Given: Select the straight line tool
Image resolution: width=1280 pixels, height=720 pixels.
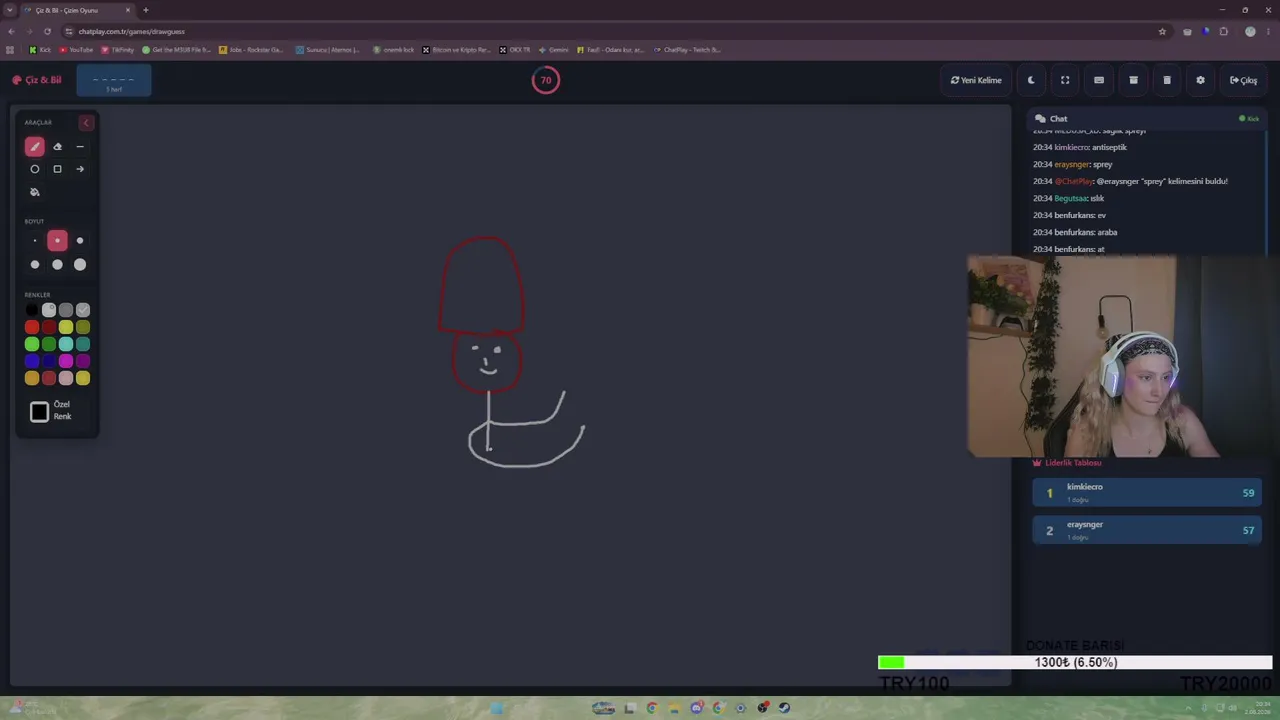Looking at the screenshot, I should pyautogui.click(x=80, y=147).
